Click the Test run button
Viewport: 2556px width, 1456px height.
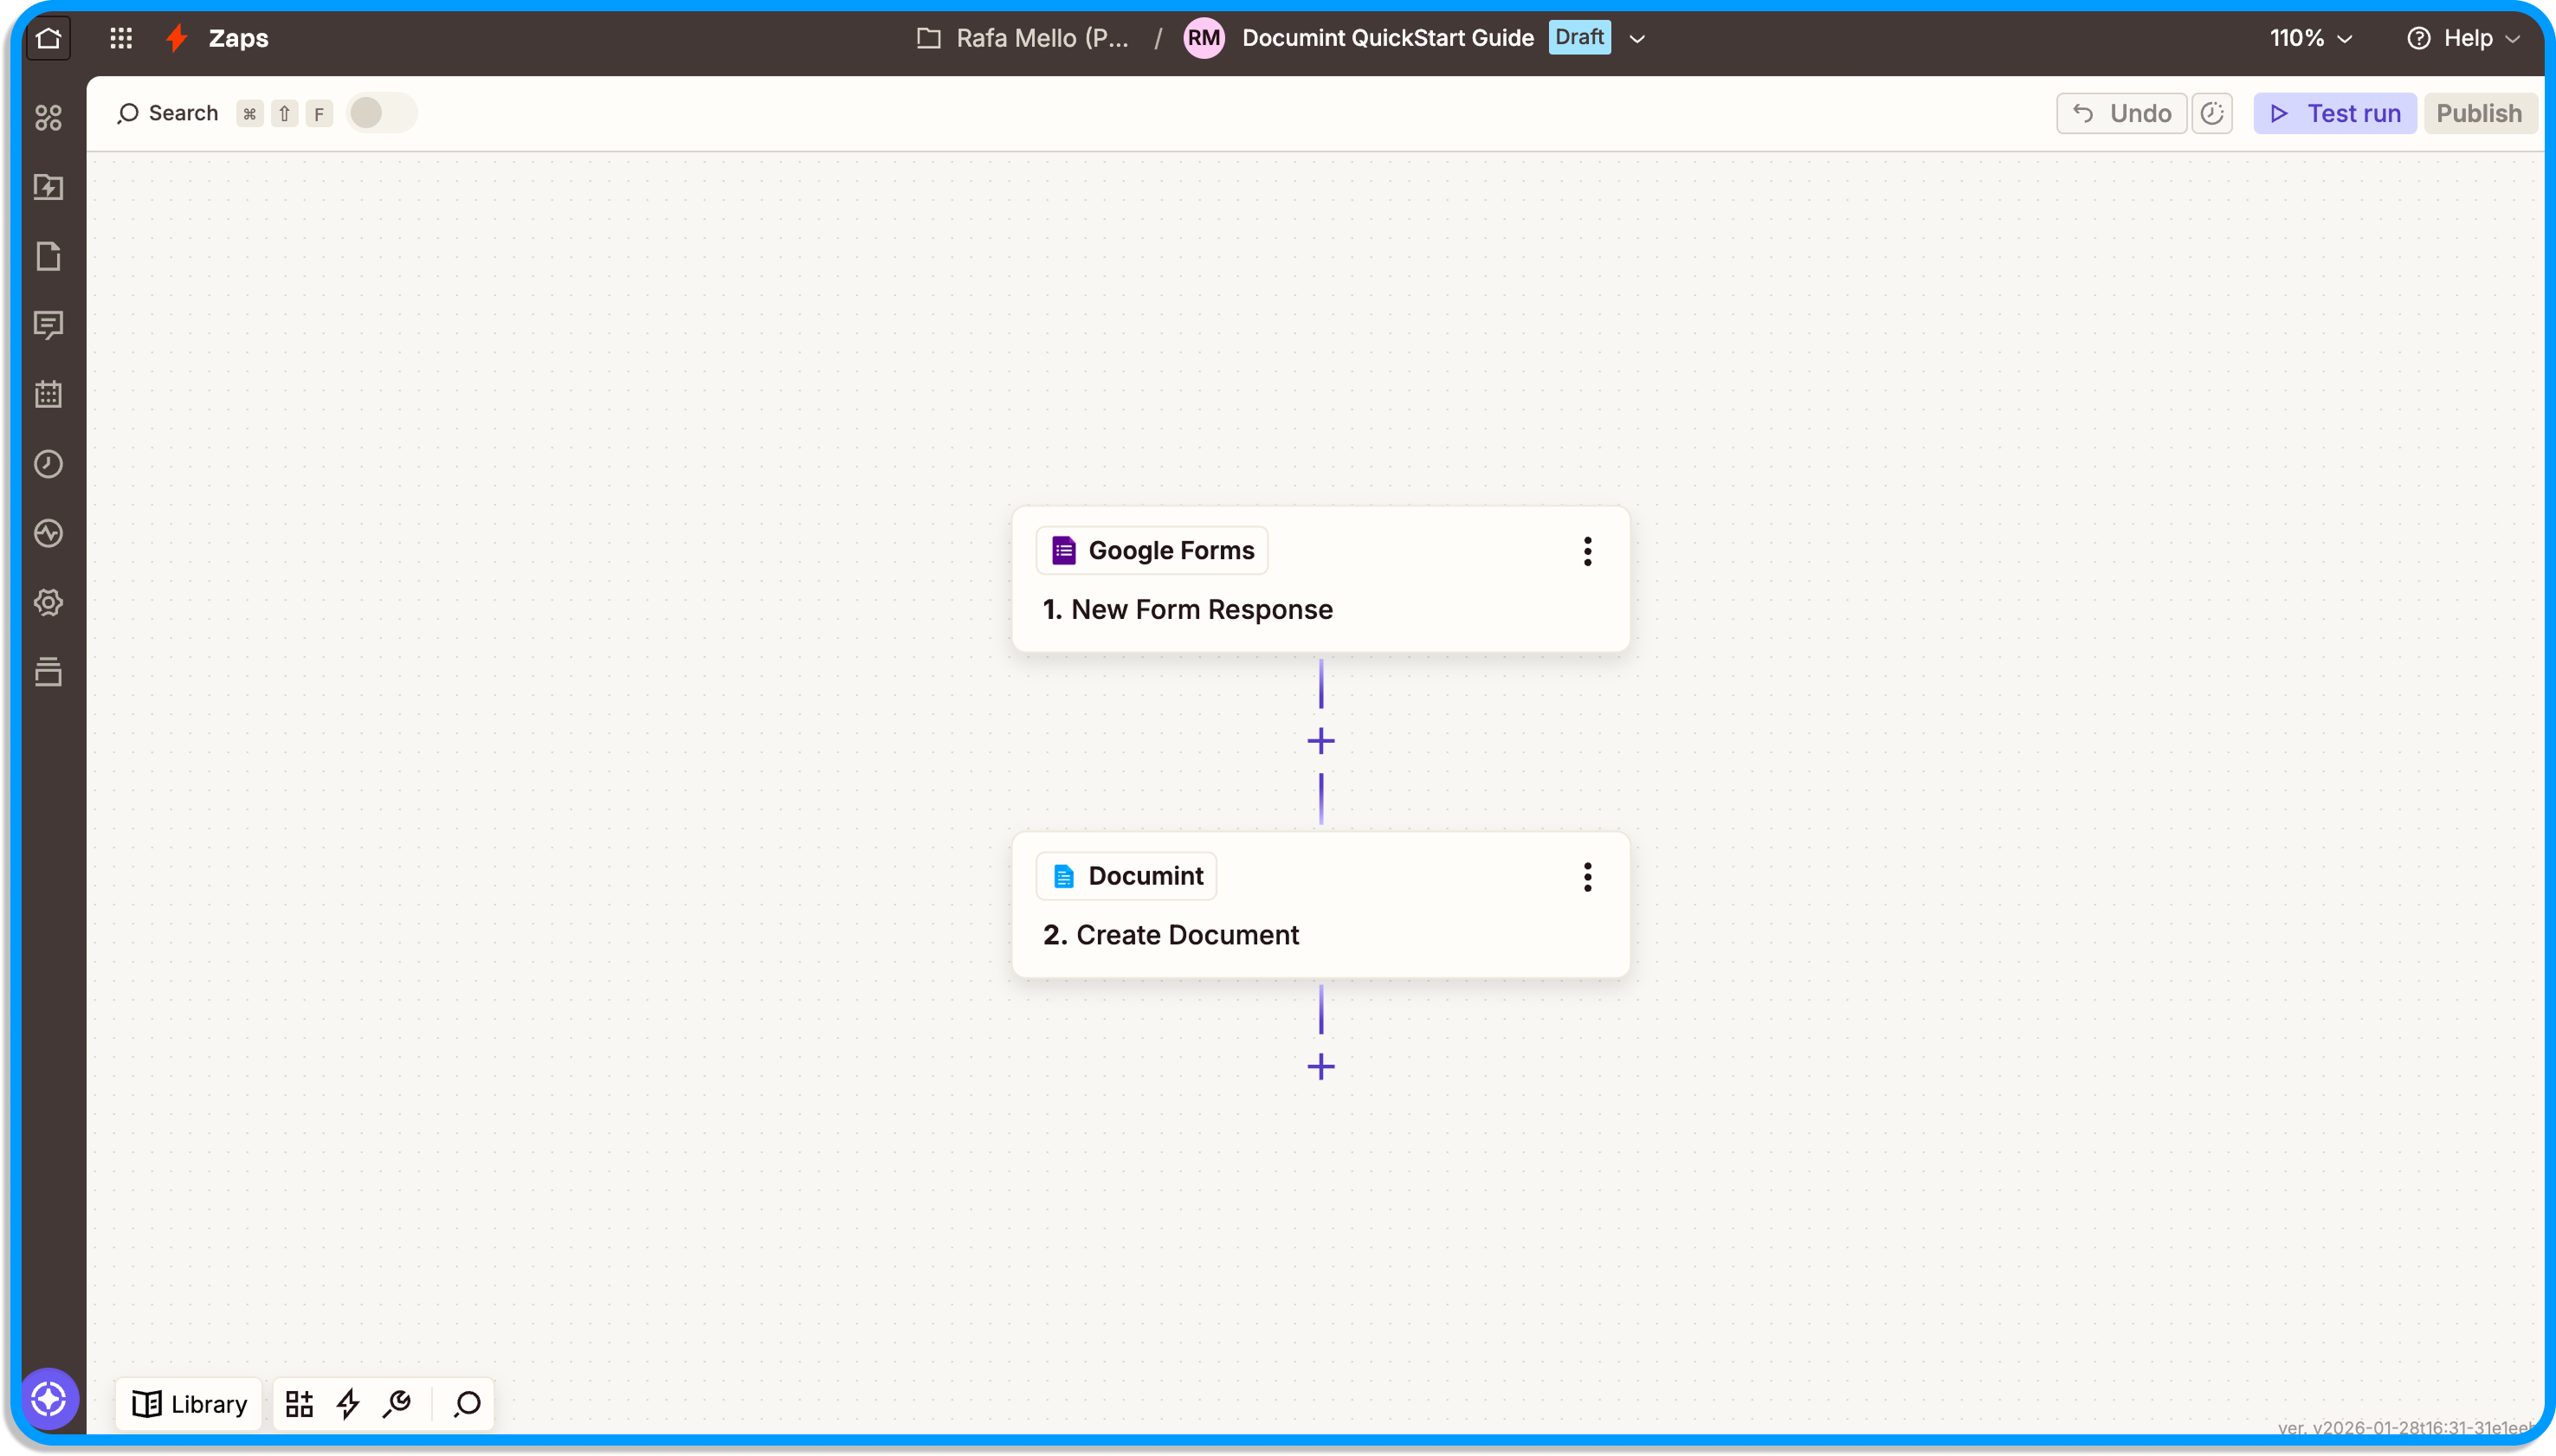click(x=2334, y=113)
